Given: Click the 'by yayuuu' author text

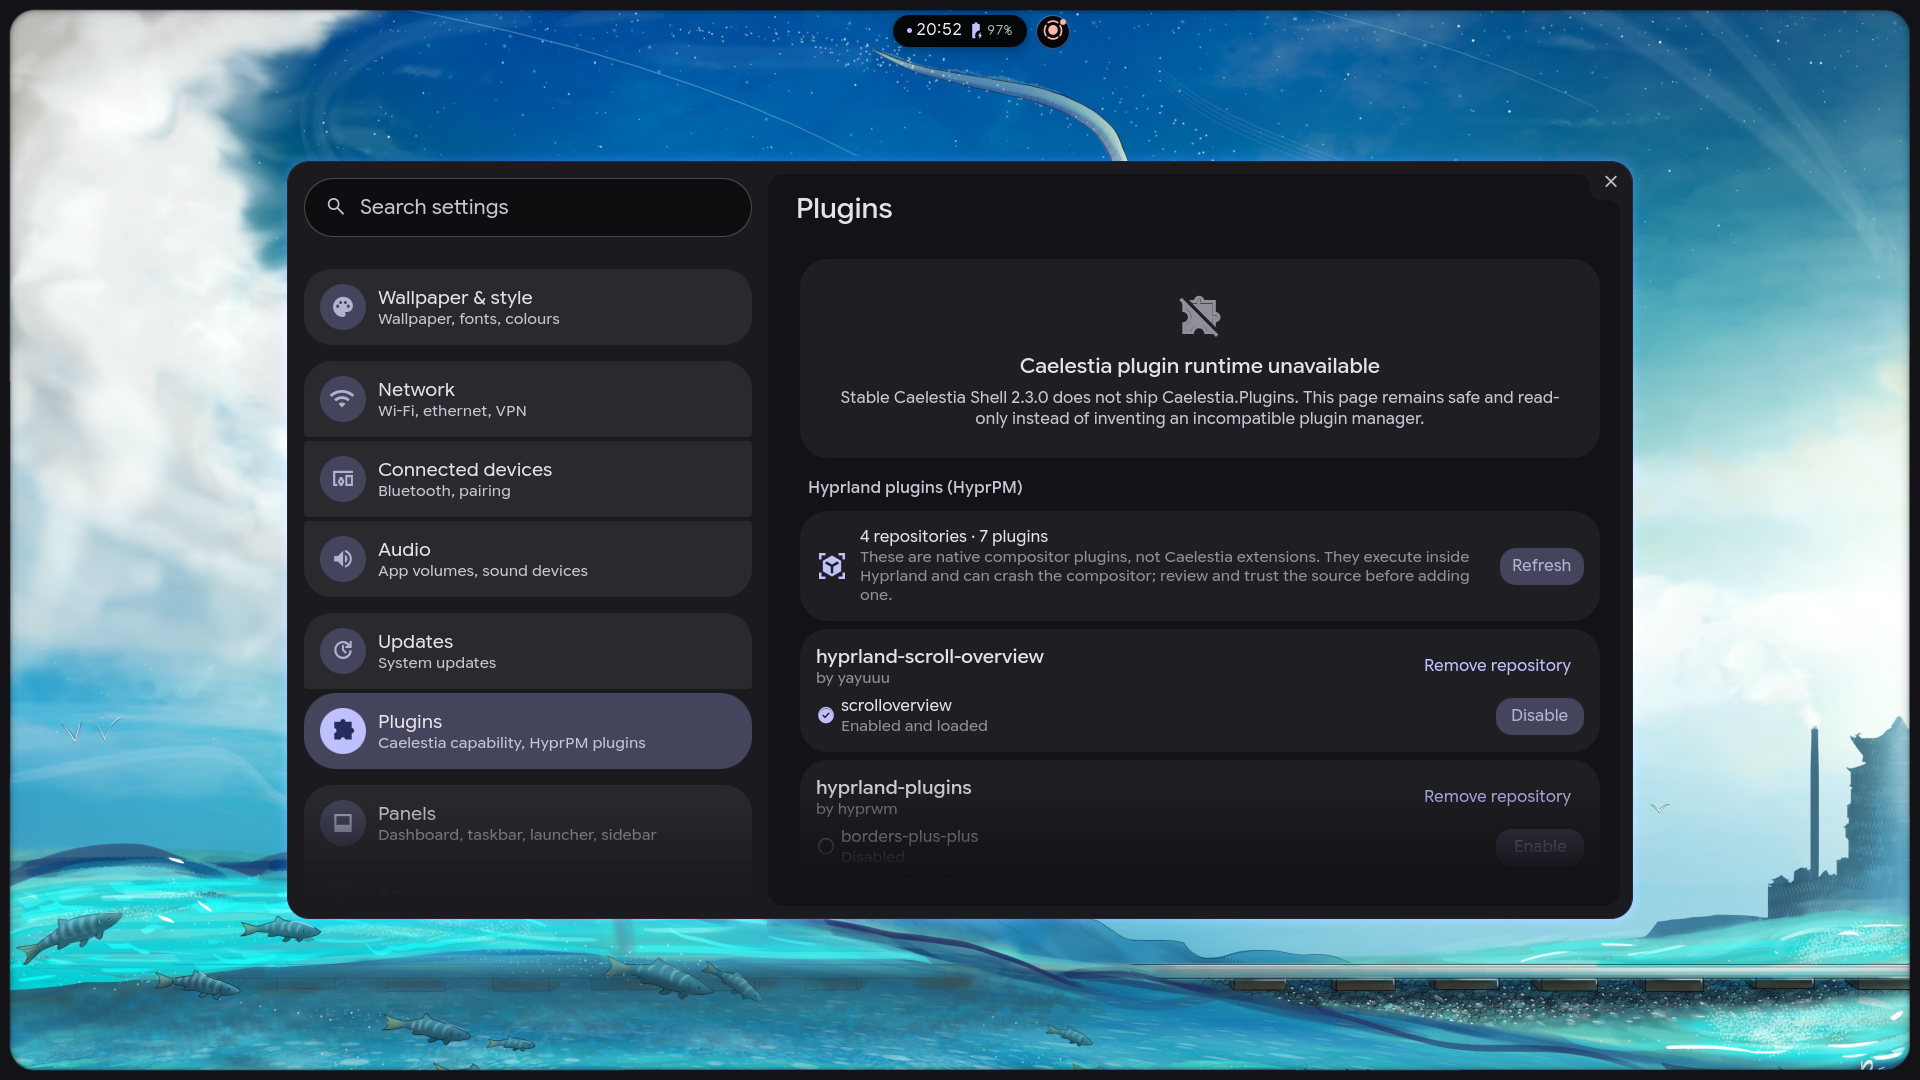Looking at the screenshot, I should point(853,678).
